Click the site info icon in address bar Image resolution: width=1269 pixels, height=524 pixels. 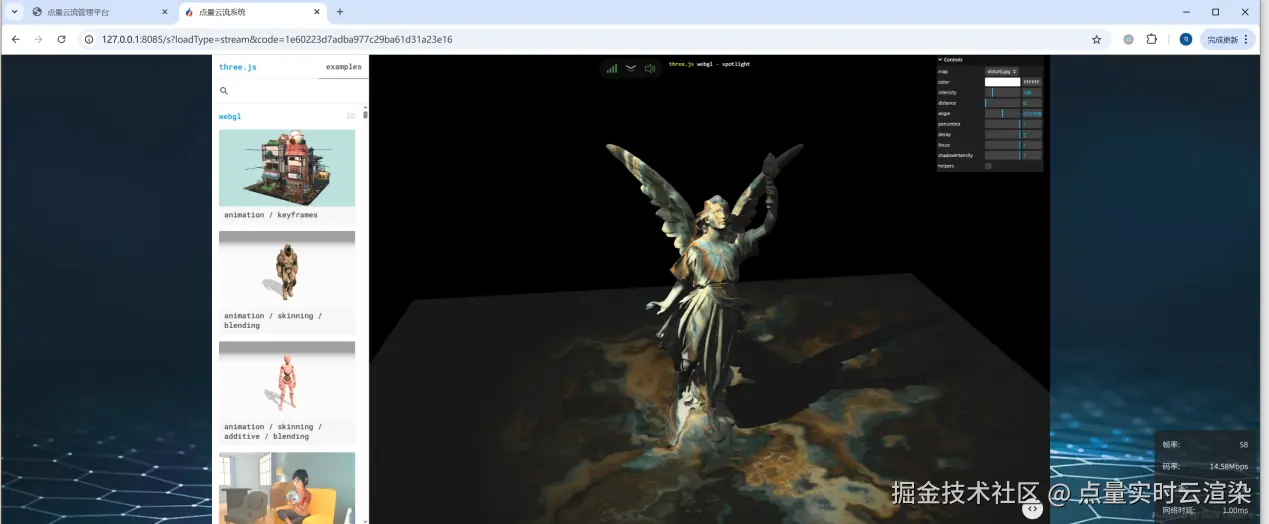[x=88, y=39]
